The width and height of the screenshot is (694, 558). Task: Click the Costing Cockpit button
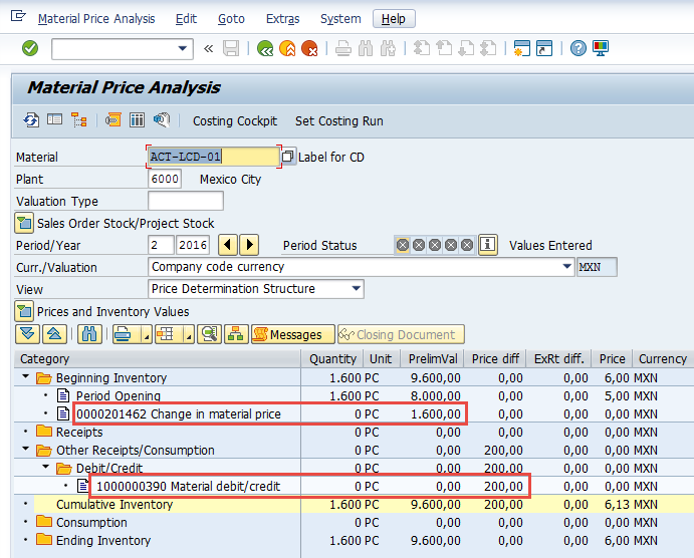pyautogui.click(x=235, y=121)
